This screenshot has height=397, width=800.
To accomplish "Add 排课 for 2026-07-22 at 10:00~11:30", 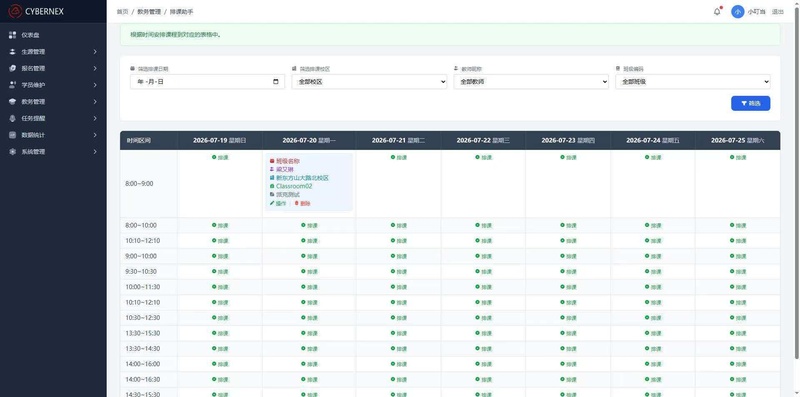I will coord(483,287).
